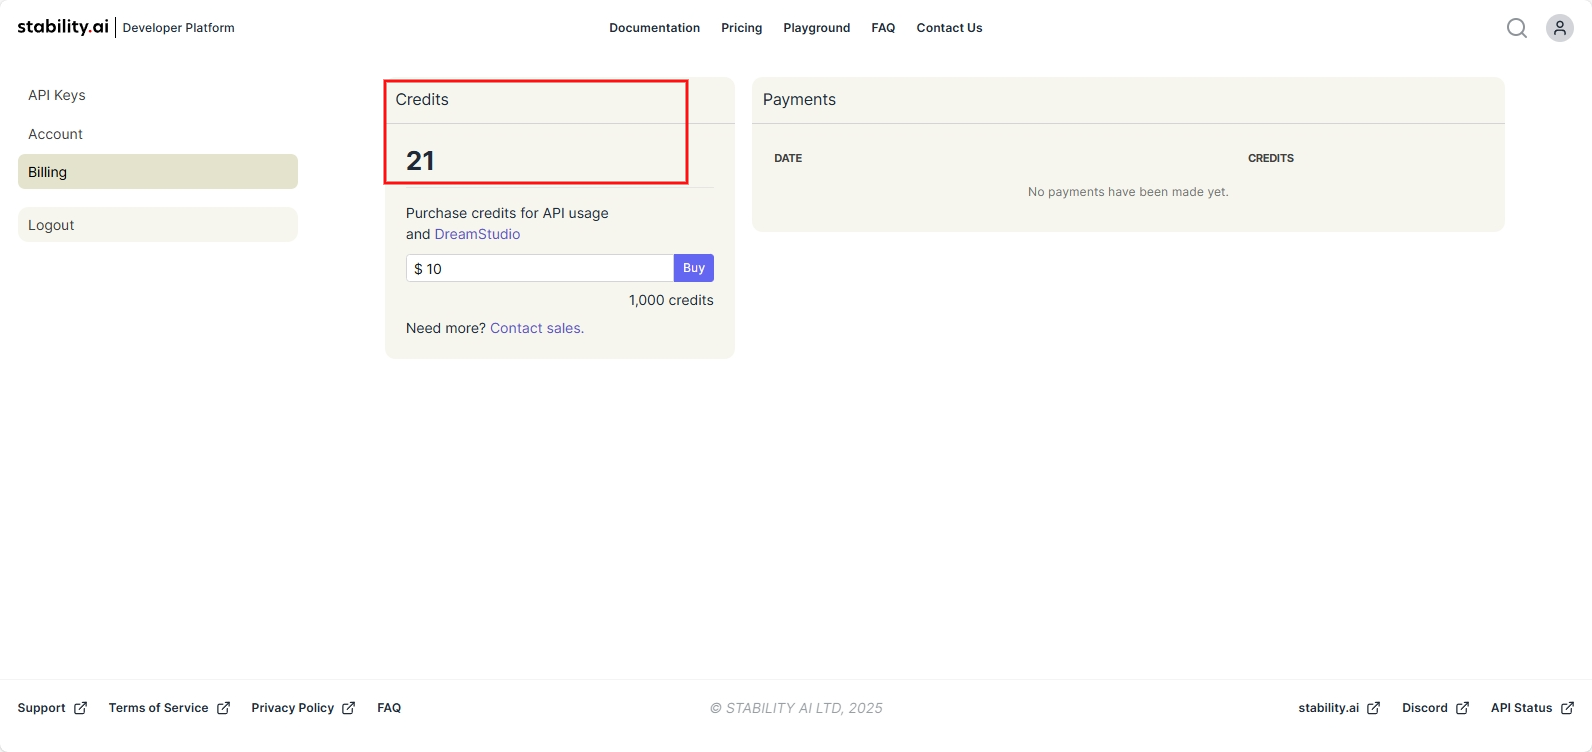Open the API Status footer link

(1532, 708)
